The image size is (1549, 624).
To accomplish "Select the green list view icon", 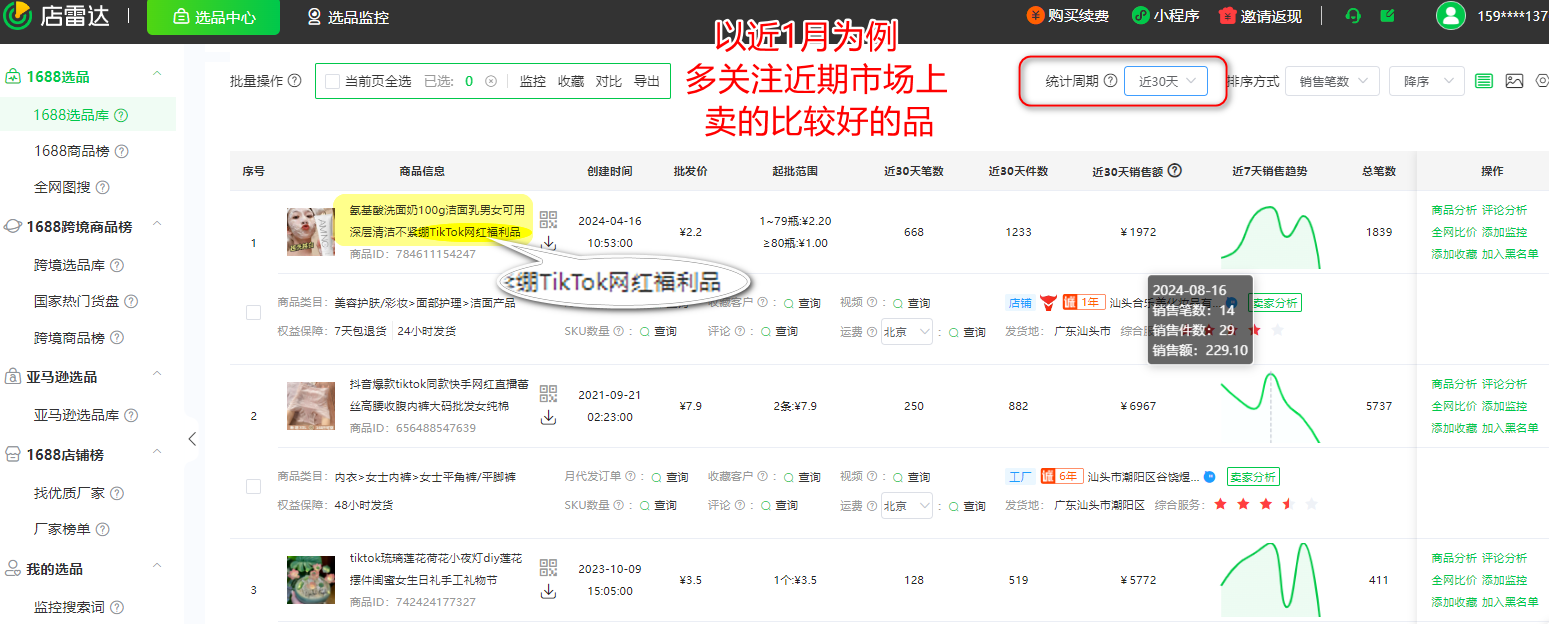I will (1484, 80).
